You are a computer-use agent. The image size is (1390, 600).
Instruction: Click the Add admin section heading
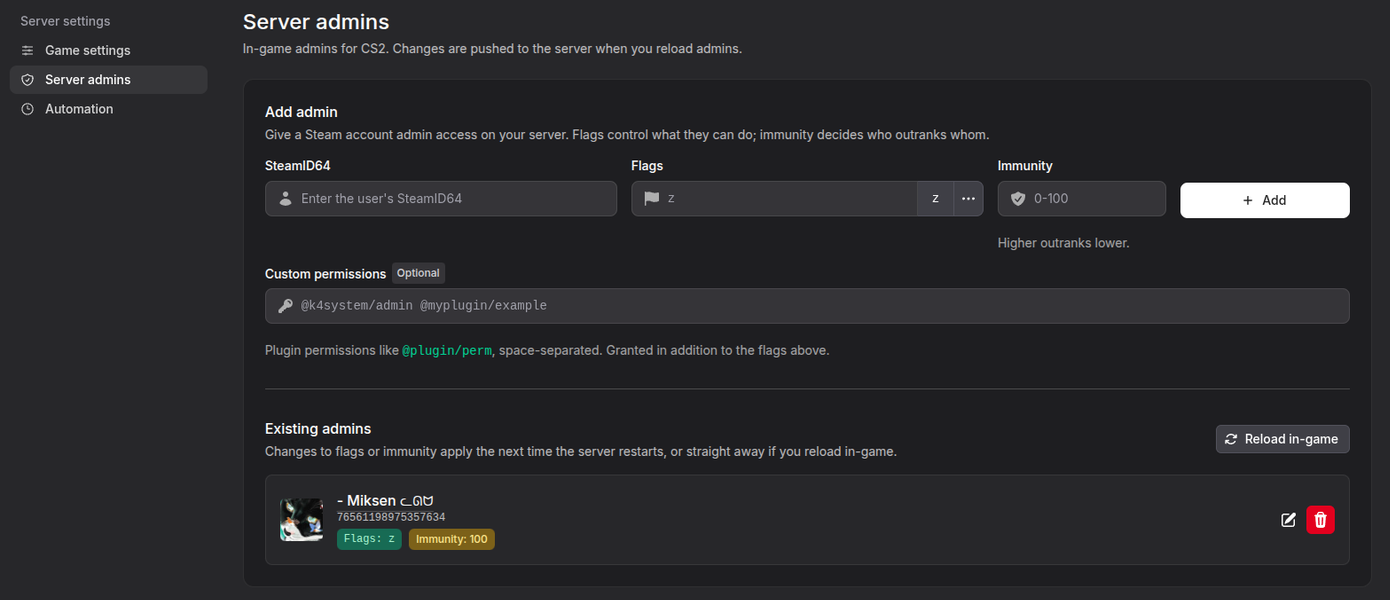point(301,112)
